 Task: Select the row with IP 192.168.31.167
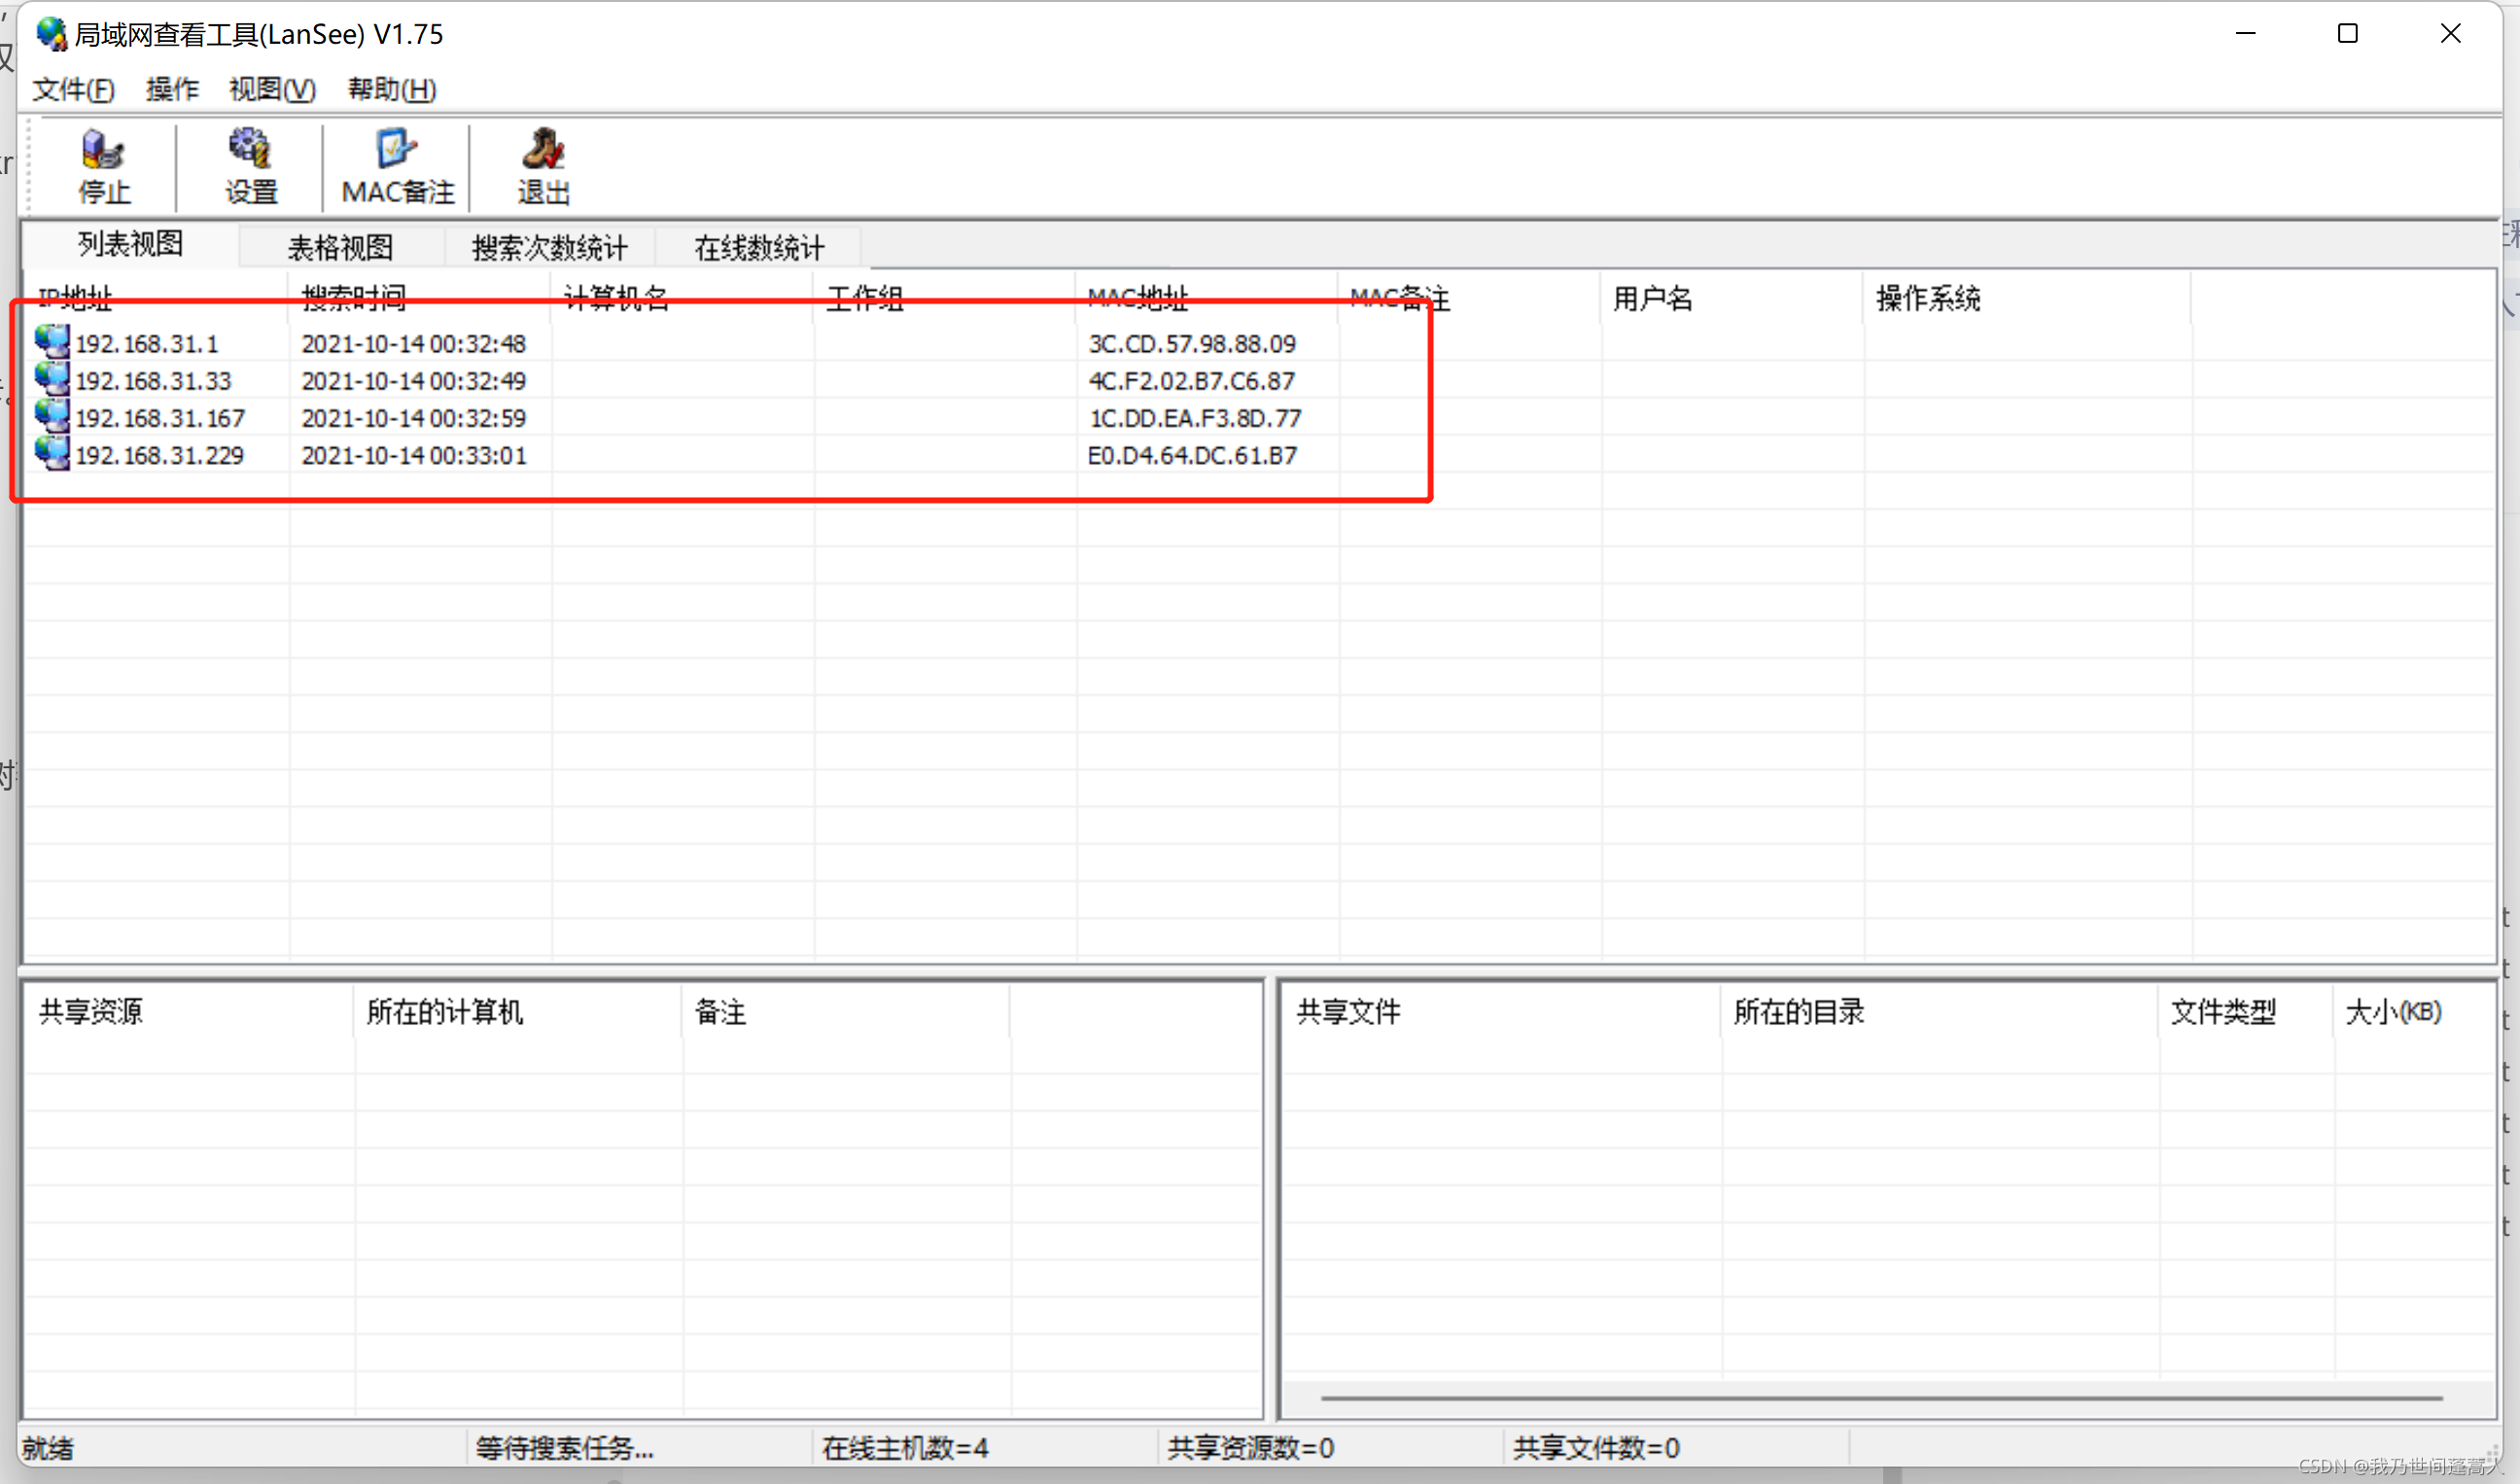point(1259,417)
